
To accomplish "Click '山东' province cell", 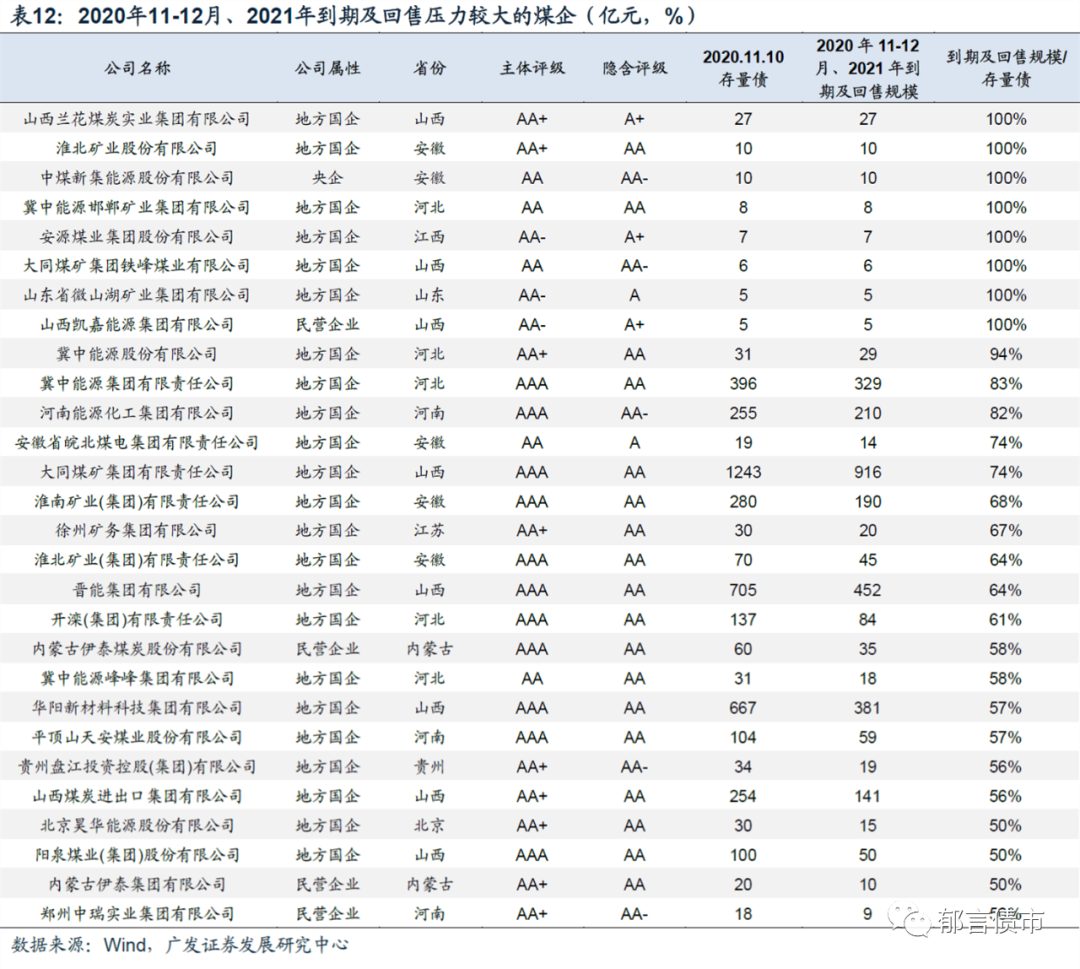I will pos(430,295).
